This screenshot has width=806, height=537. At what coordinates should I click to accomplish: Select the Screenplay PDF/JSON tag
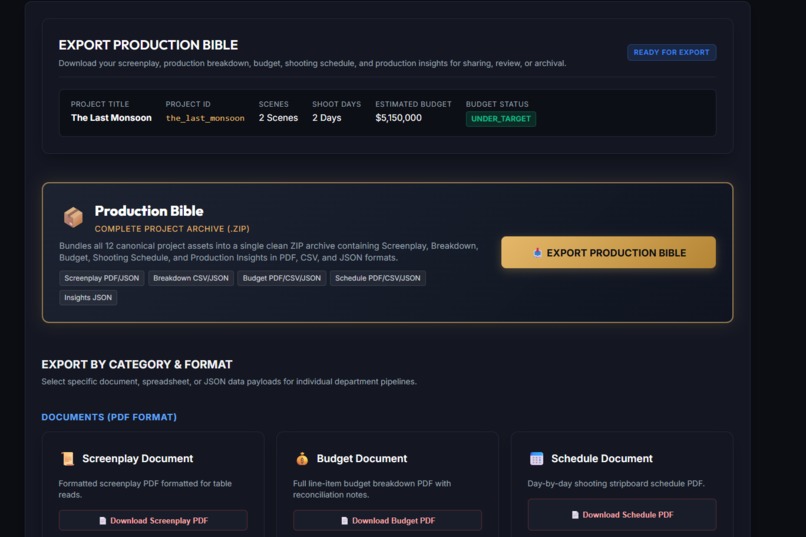click(x=102, y=278)
